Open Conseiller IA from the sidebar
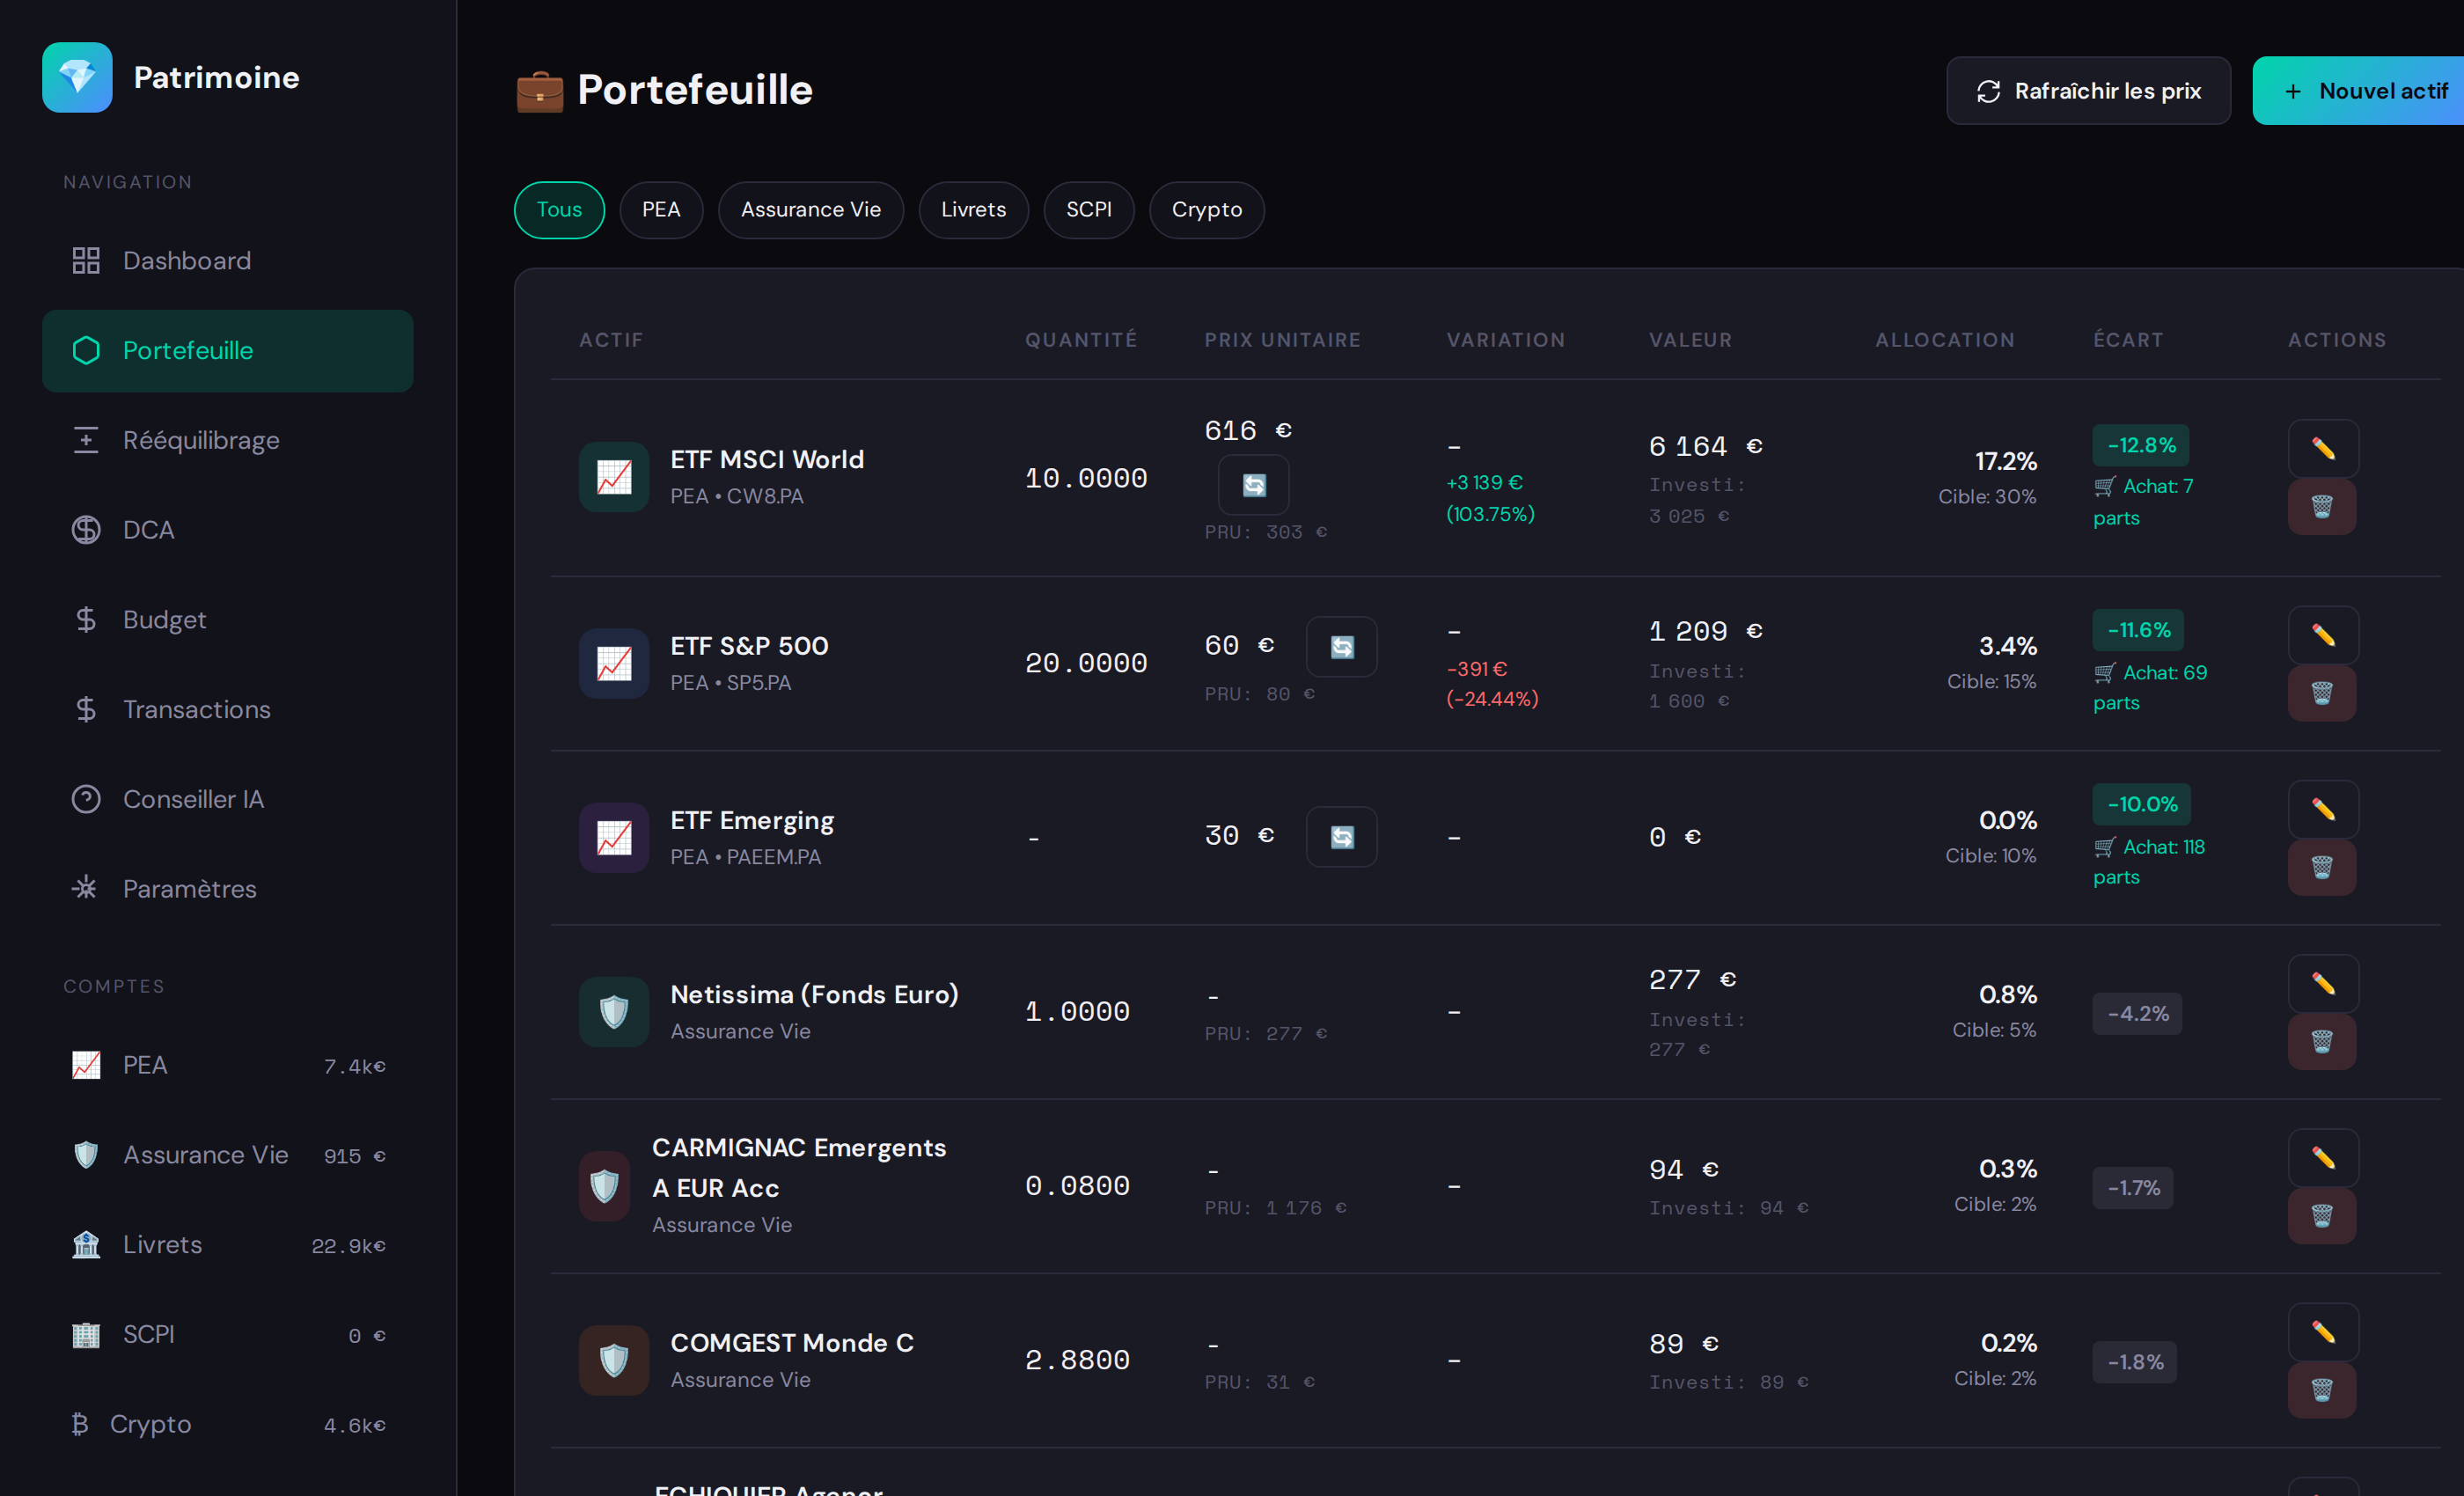Image resolution: width=2464 pixels, height=1496 pixels. pyautogui.click(x=193, y=798)
